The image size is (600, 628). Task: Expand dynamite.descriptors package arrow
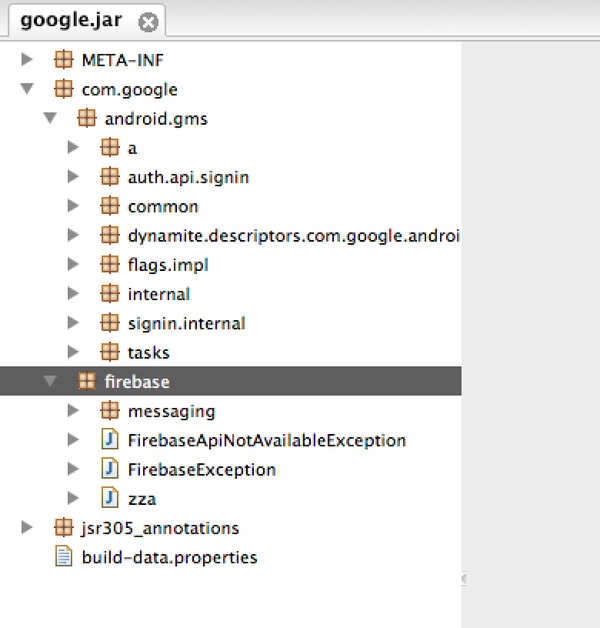73,235
